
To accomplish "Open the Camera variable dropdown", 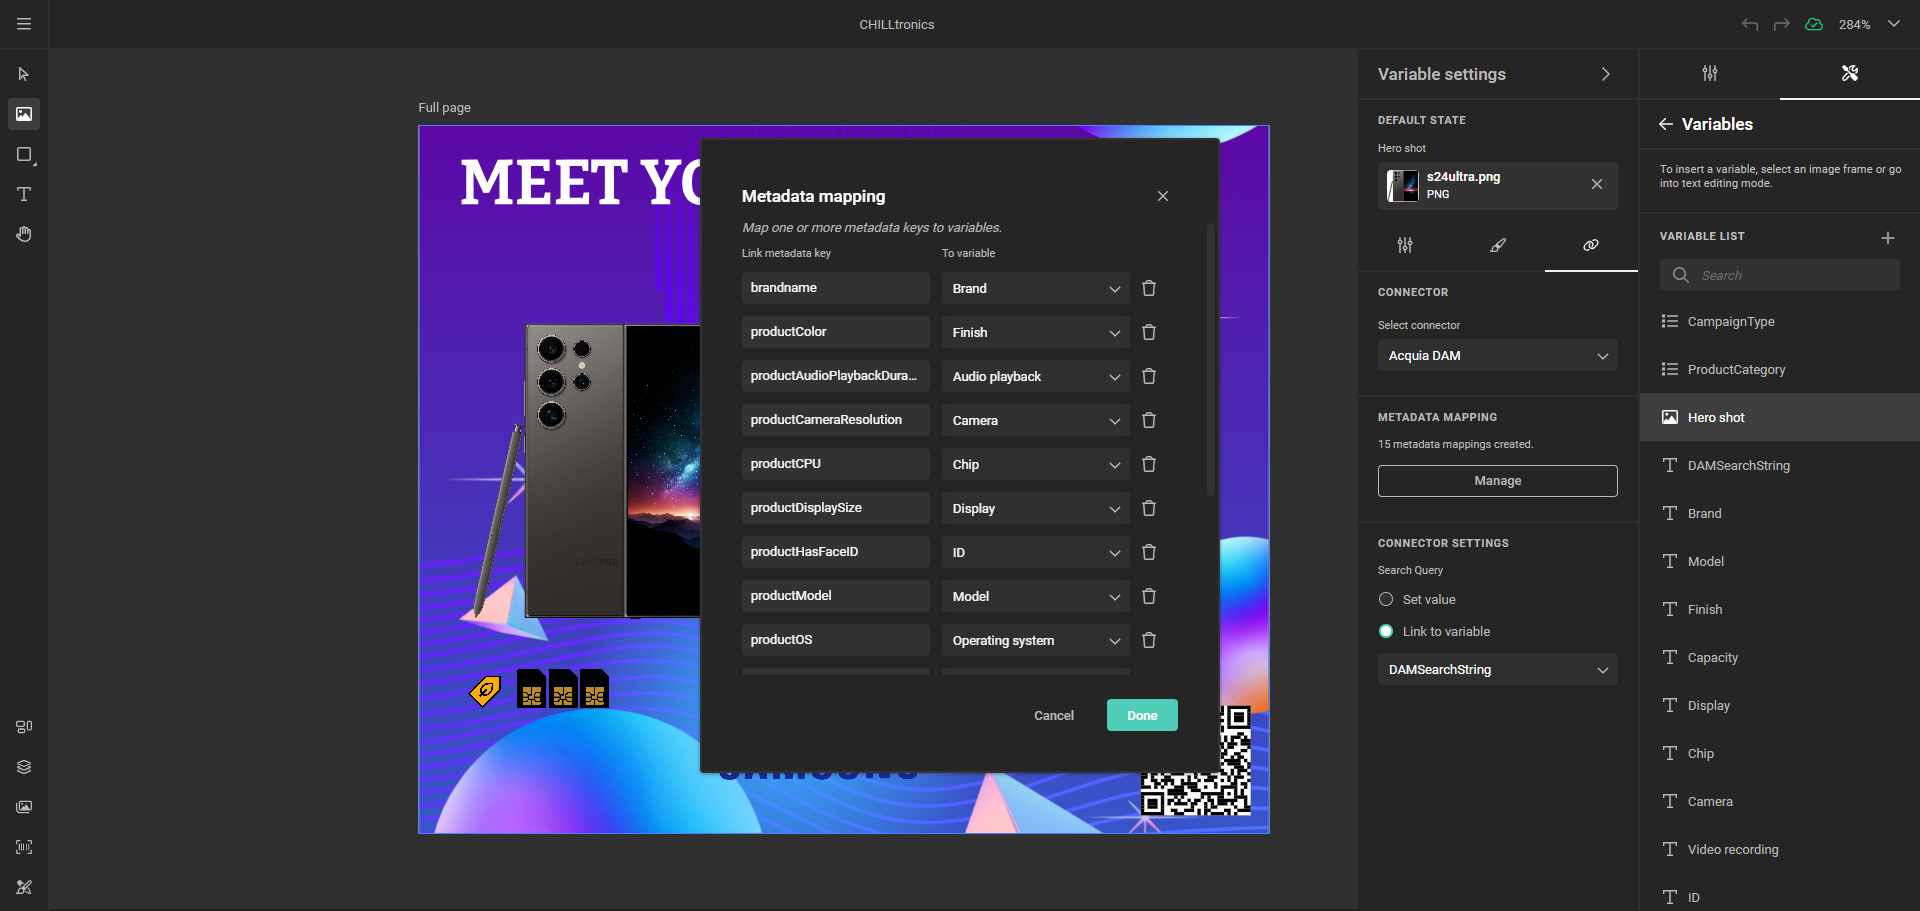I will pos(1036,420).
